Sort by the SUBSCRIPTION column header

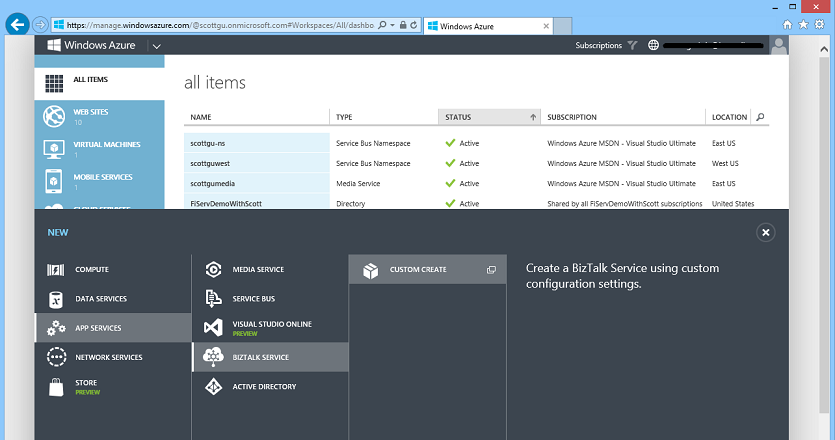click(623, 117)
